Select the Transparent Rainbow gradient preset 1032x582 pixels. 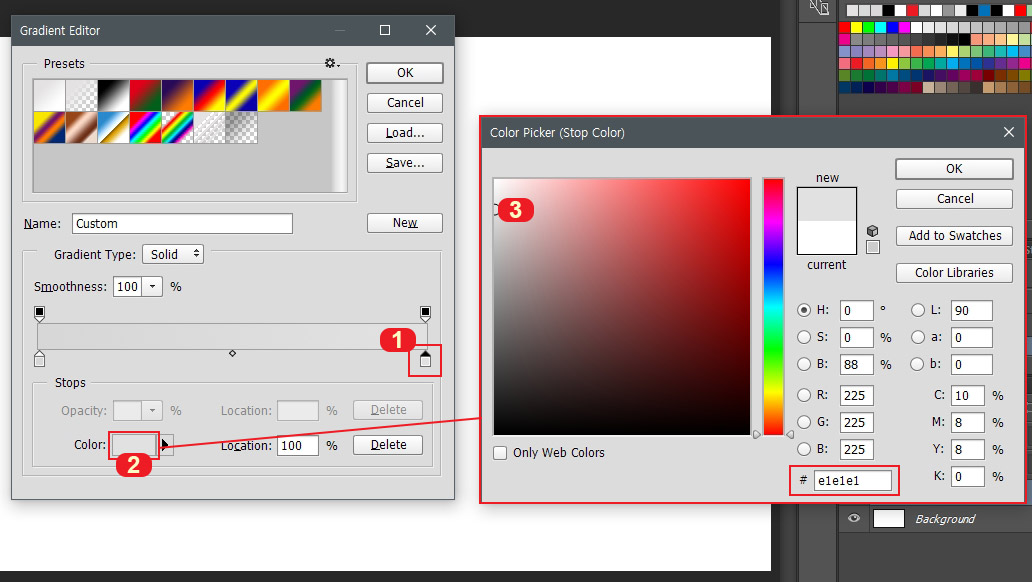click(x=178, y=128)
